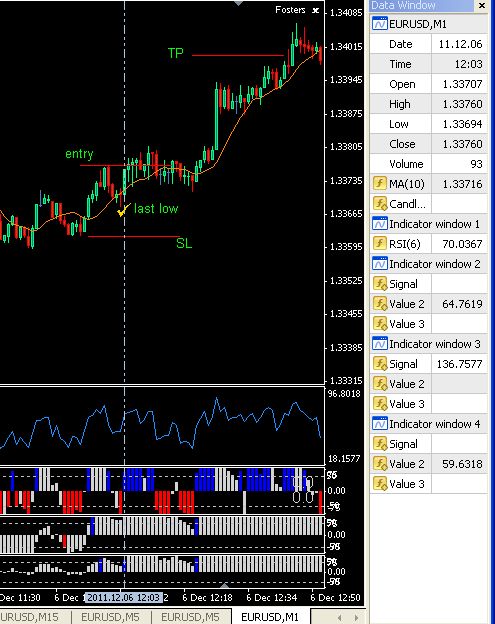
Task: Click Value 3 icon under Indicator window 3
Action: (380, 404)
